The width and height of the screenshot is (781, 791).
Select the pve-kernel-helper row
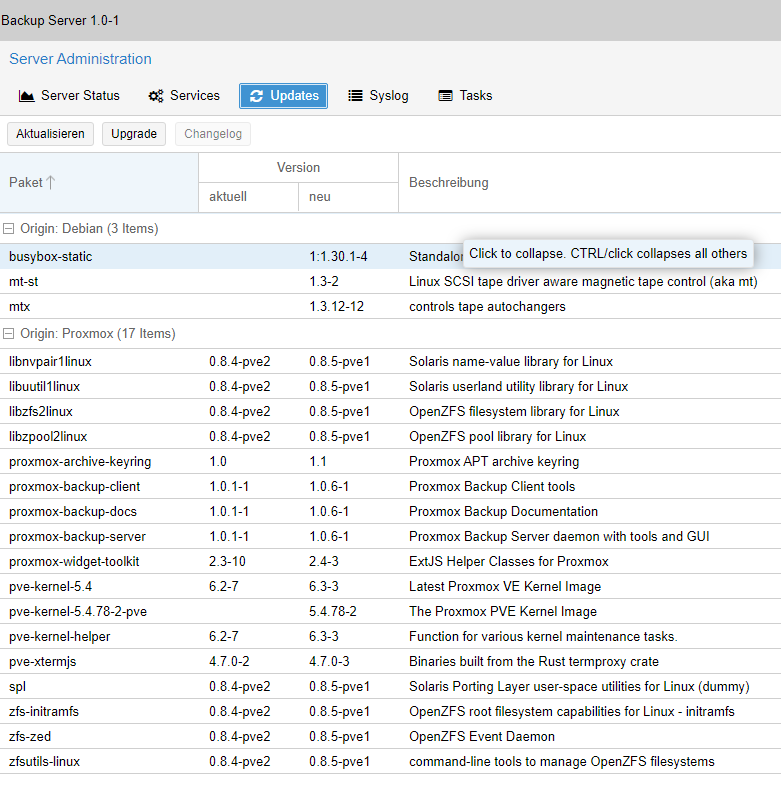coord(390,637)
